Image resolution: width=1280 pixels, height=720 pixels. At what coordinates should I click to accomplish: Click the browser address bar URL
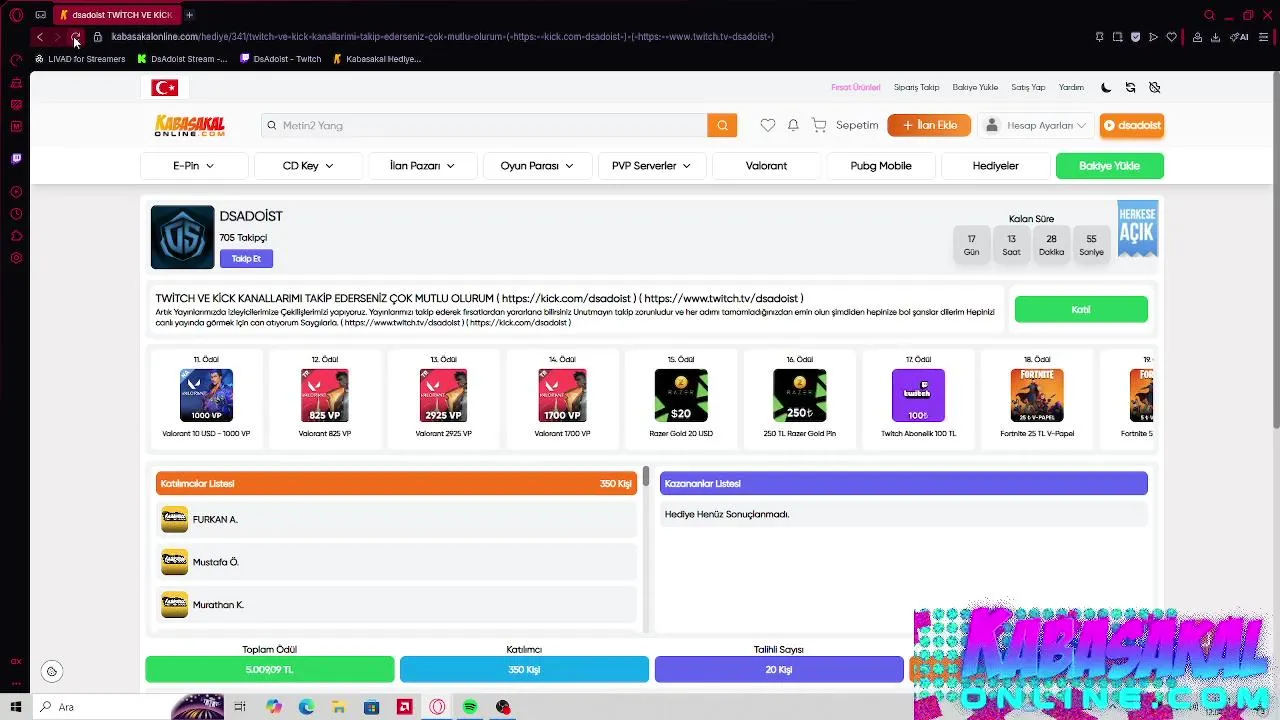tap(443, 37)
